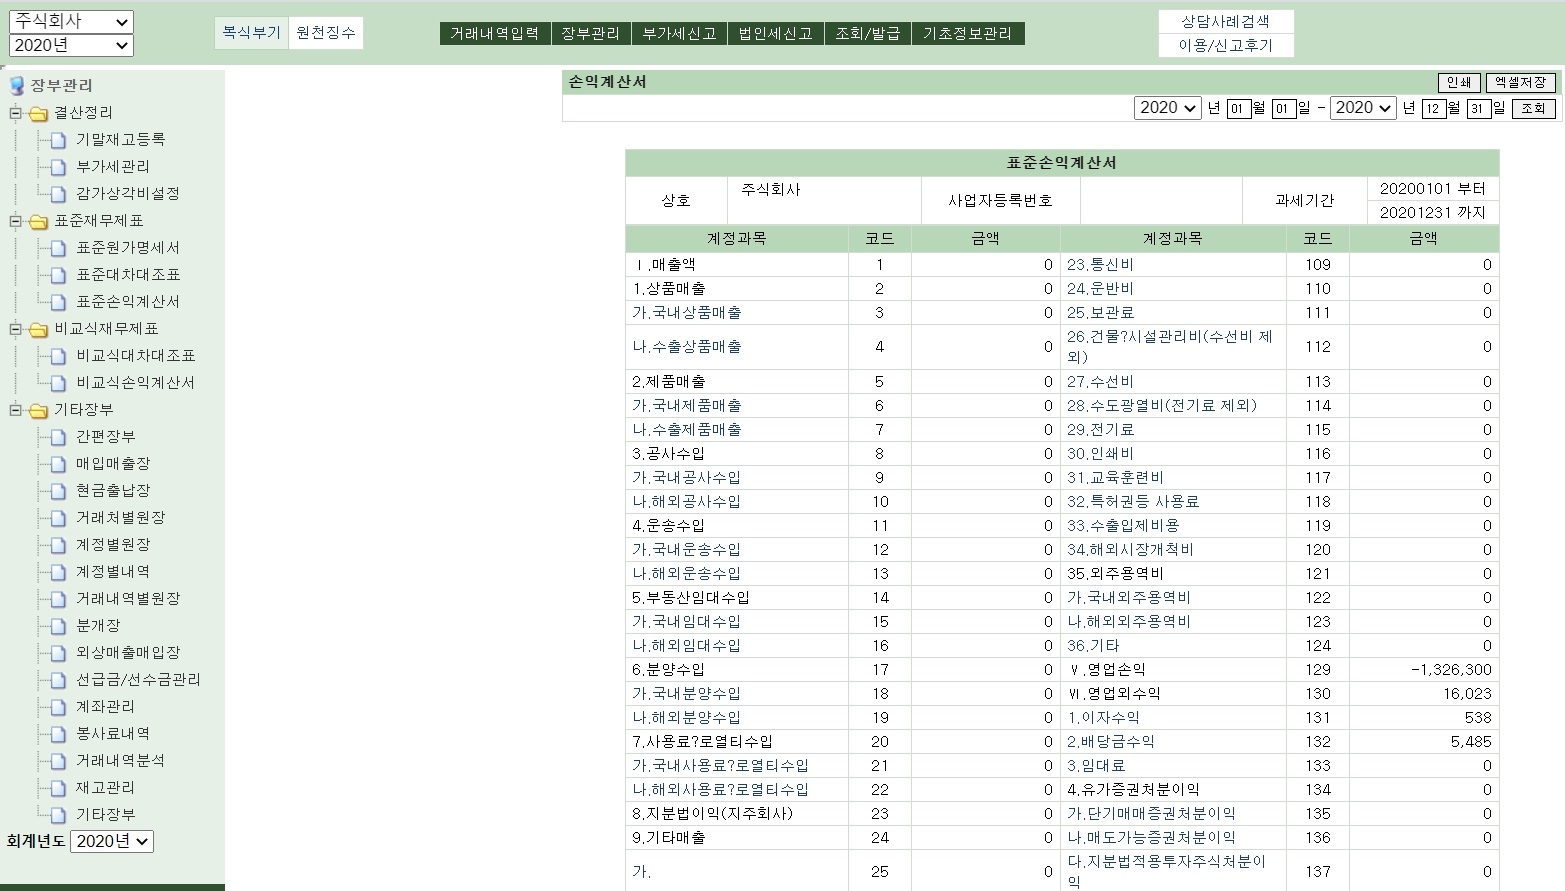The width and height of the screenshot is (1565, 891).
Task: Click the 엑셀저장 button
Action: click(1521, 82)
